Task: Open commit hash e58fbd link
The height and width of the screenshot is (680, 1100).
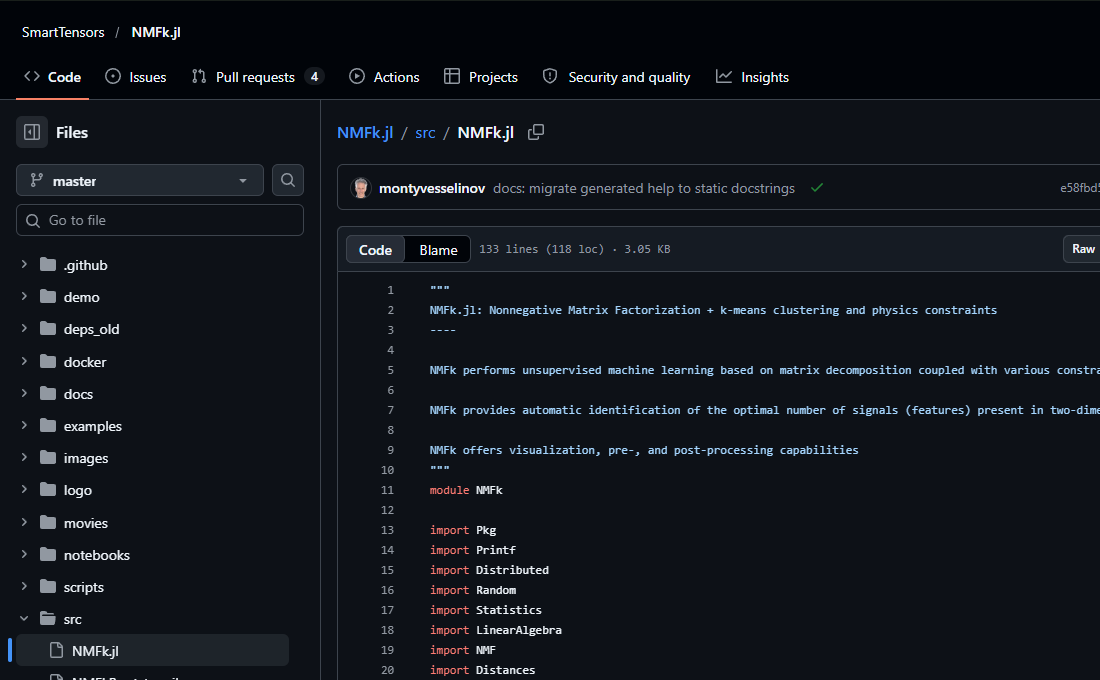Action: (1080, 187)
